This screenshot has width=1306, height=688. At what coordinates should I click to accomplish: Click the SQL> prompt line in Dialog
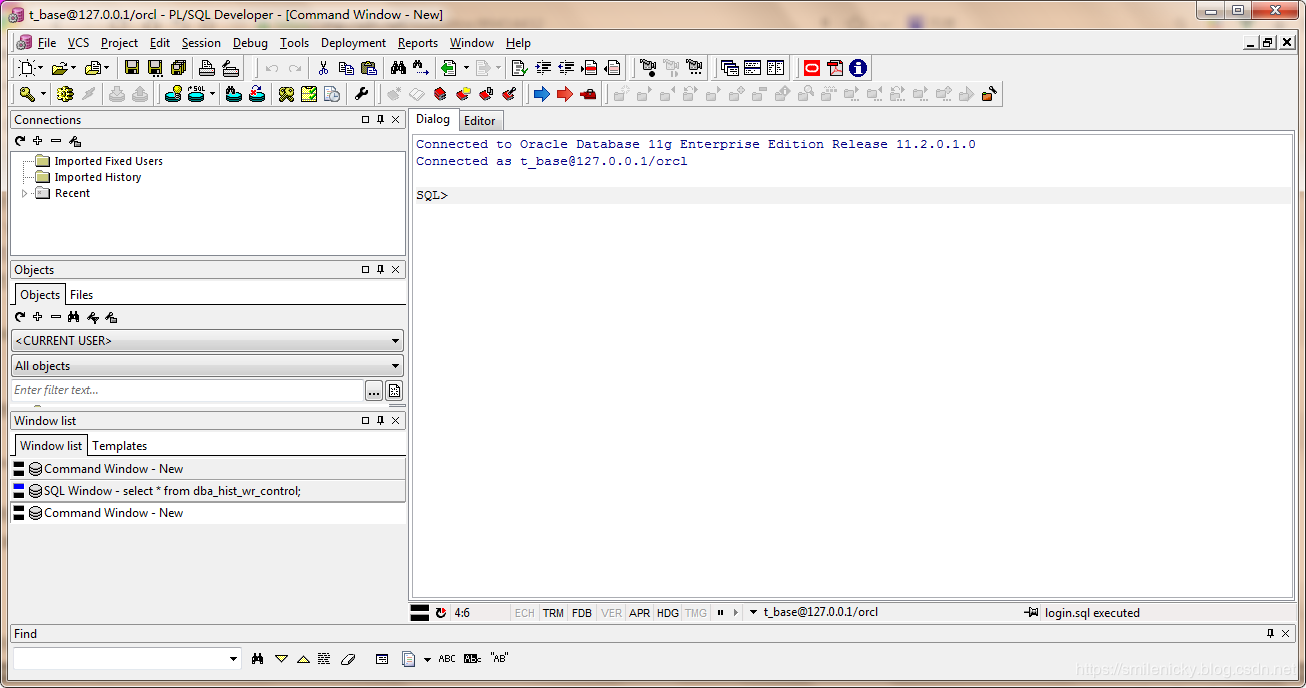click(x=853, y=195)
